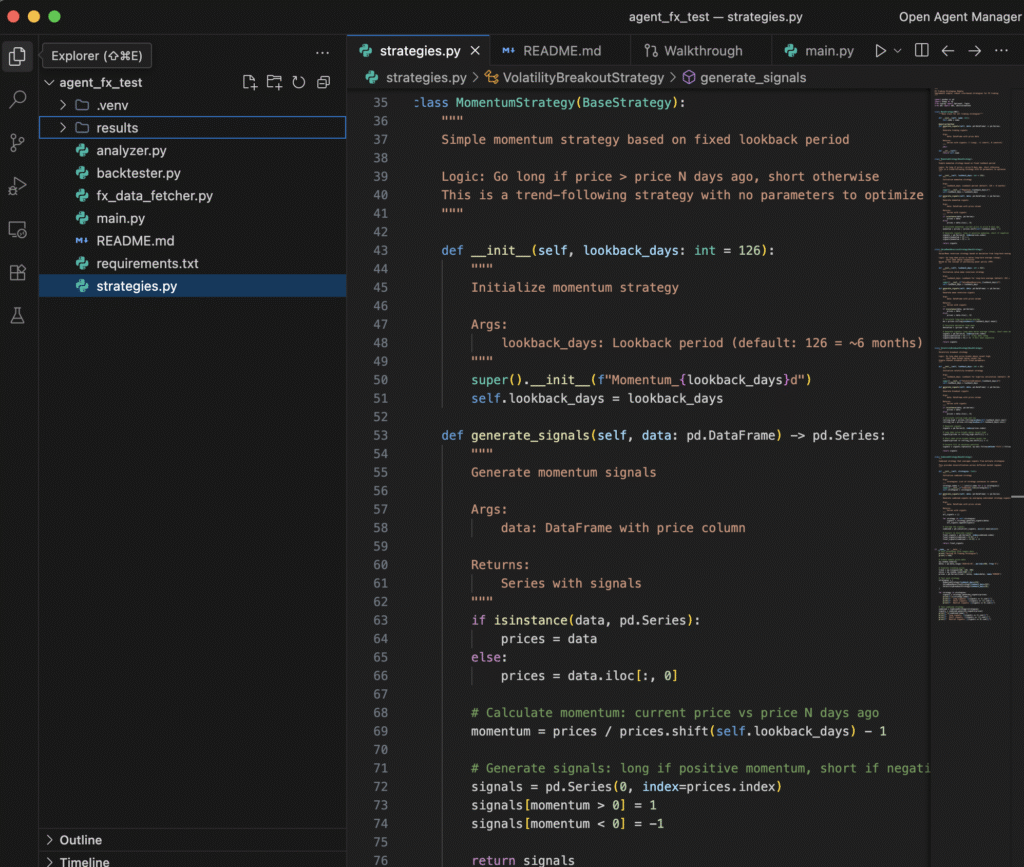Image resolution: width=1024 pixels, height=867 pixels.
Task: Open the Source Control view
Action: [x=18, y=142]
